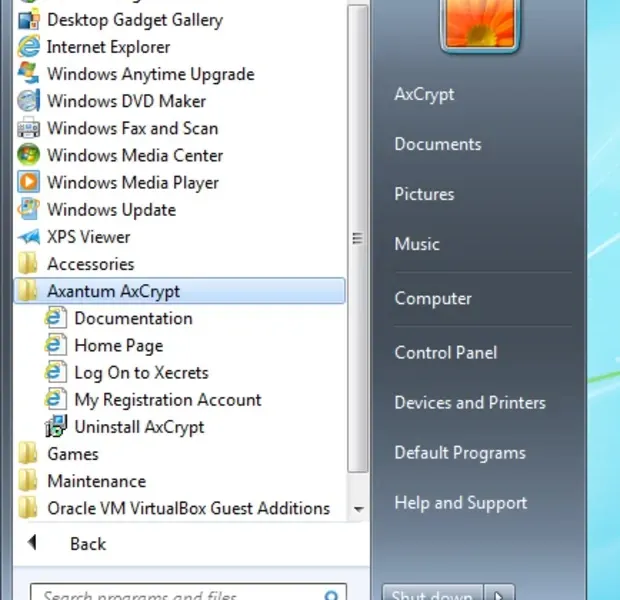Launch Internet Explorer from its label

[x=109, y=47]
